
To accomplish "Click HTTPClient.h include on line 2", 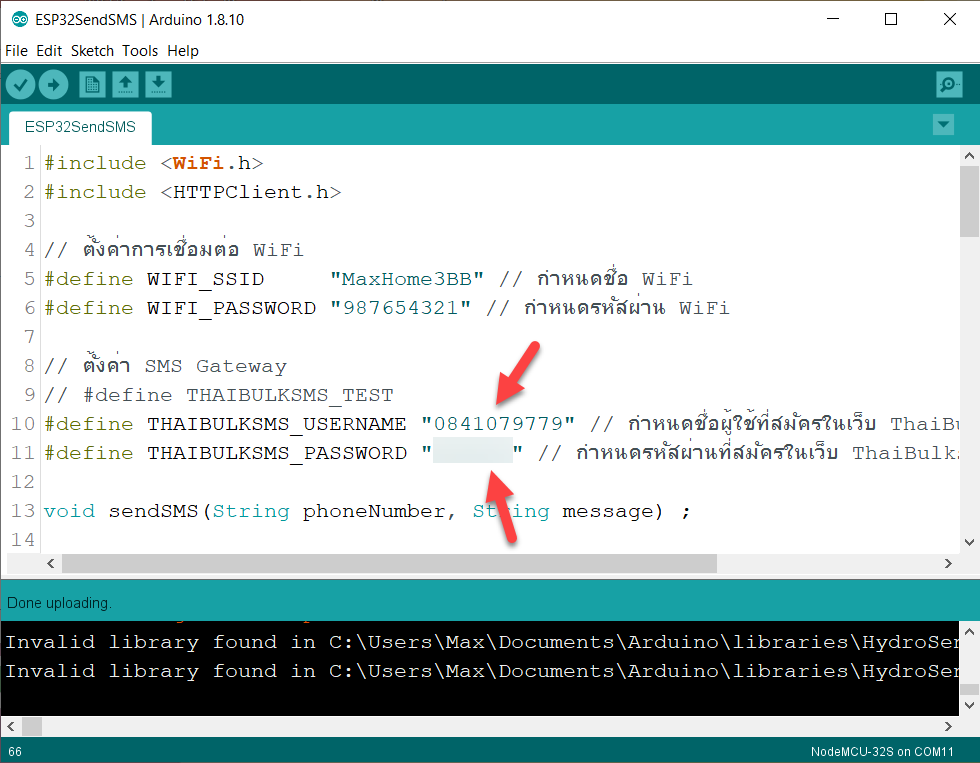I will tap(251, 192).
